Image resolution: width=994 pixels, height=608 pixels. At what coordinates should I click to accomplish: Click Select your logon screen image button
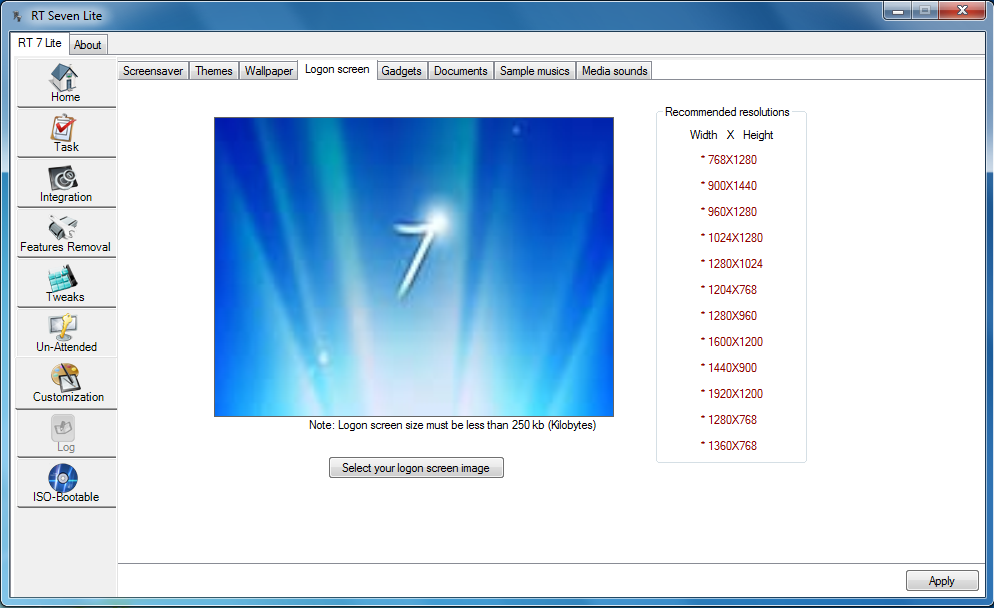(416, 468)
